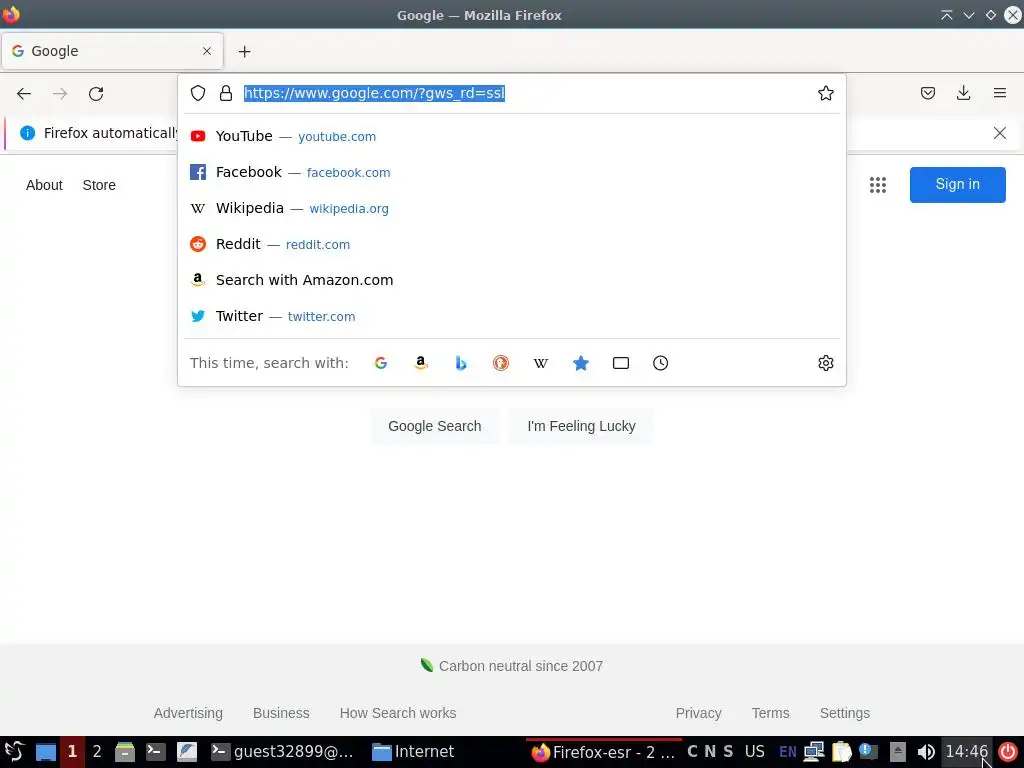Image resolution: width=1024 pixels, height=768 pixels.
Task: Search this time with Bing icon
Action: (x=461, y=363)
